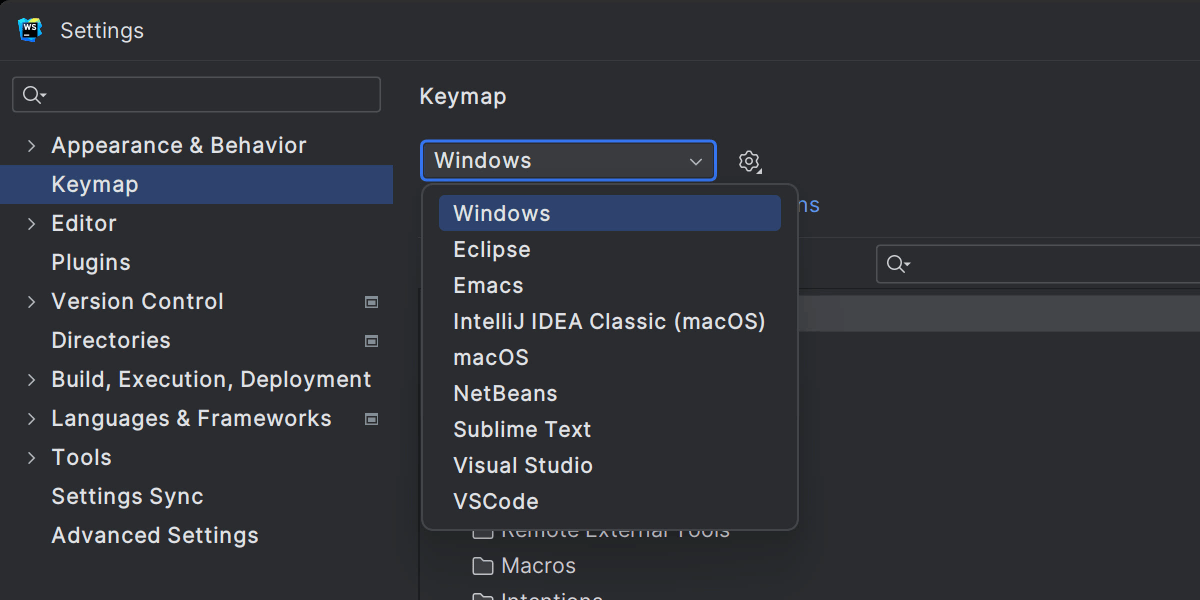Image resolution: width=1200 pixels, height=600 pixels.
Task: Focus the settings search field
Action: click(210, 95)
